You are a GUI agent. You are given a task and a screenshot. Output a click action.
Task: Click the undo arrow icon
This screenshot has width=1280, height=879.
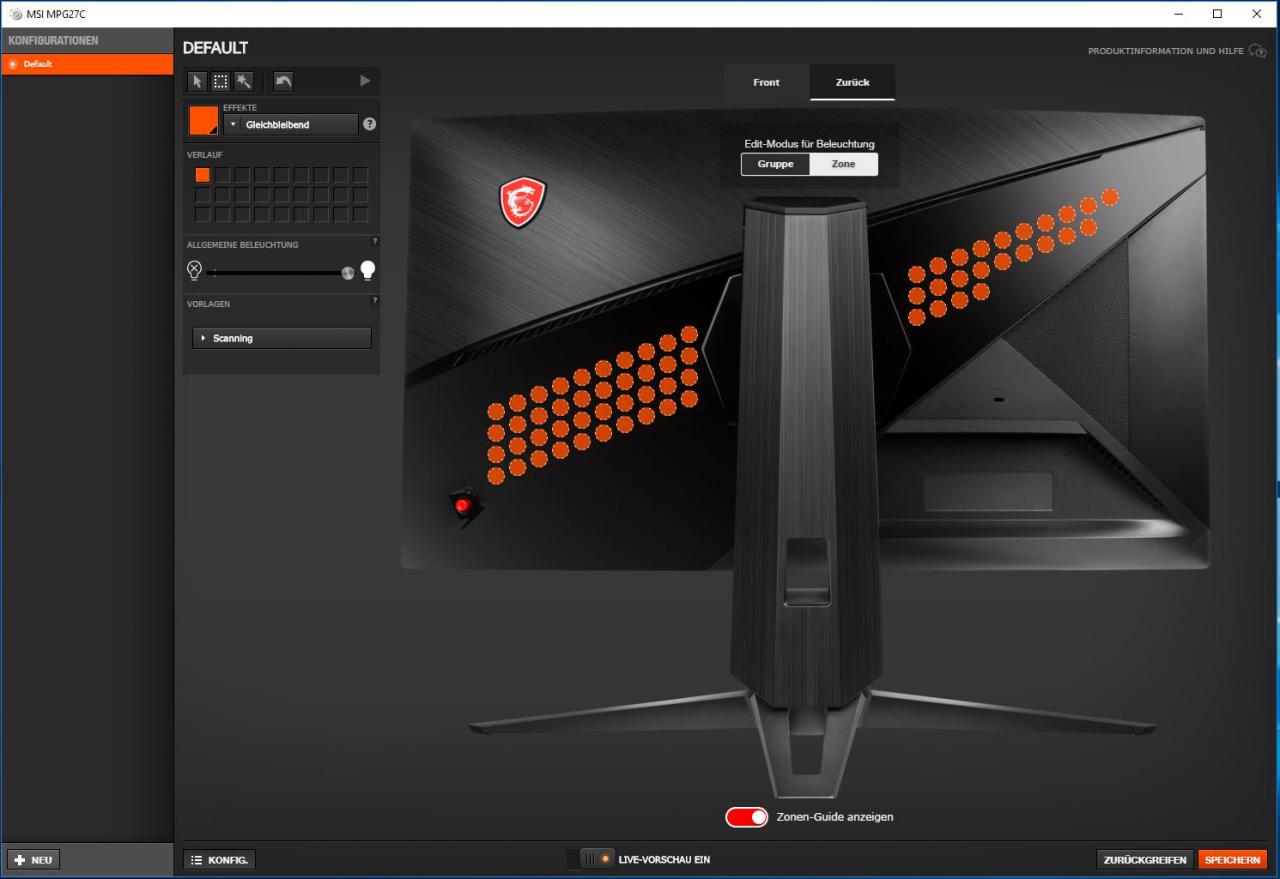point(283,82)
